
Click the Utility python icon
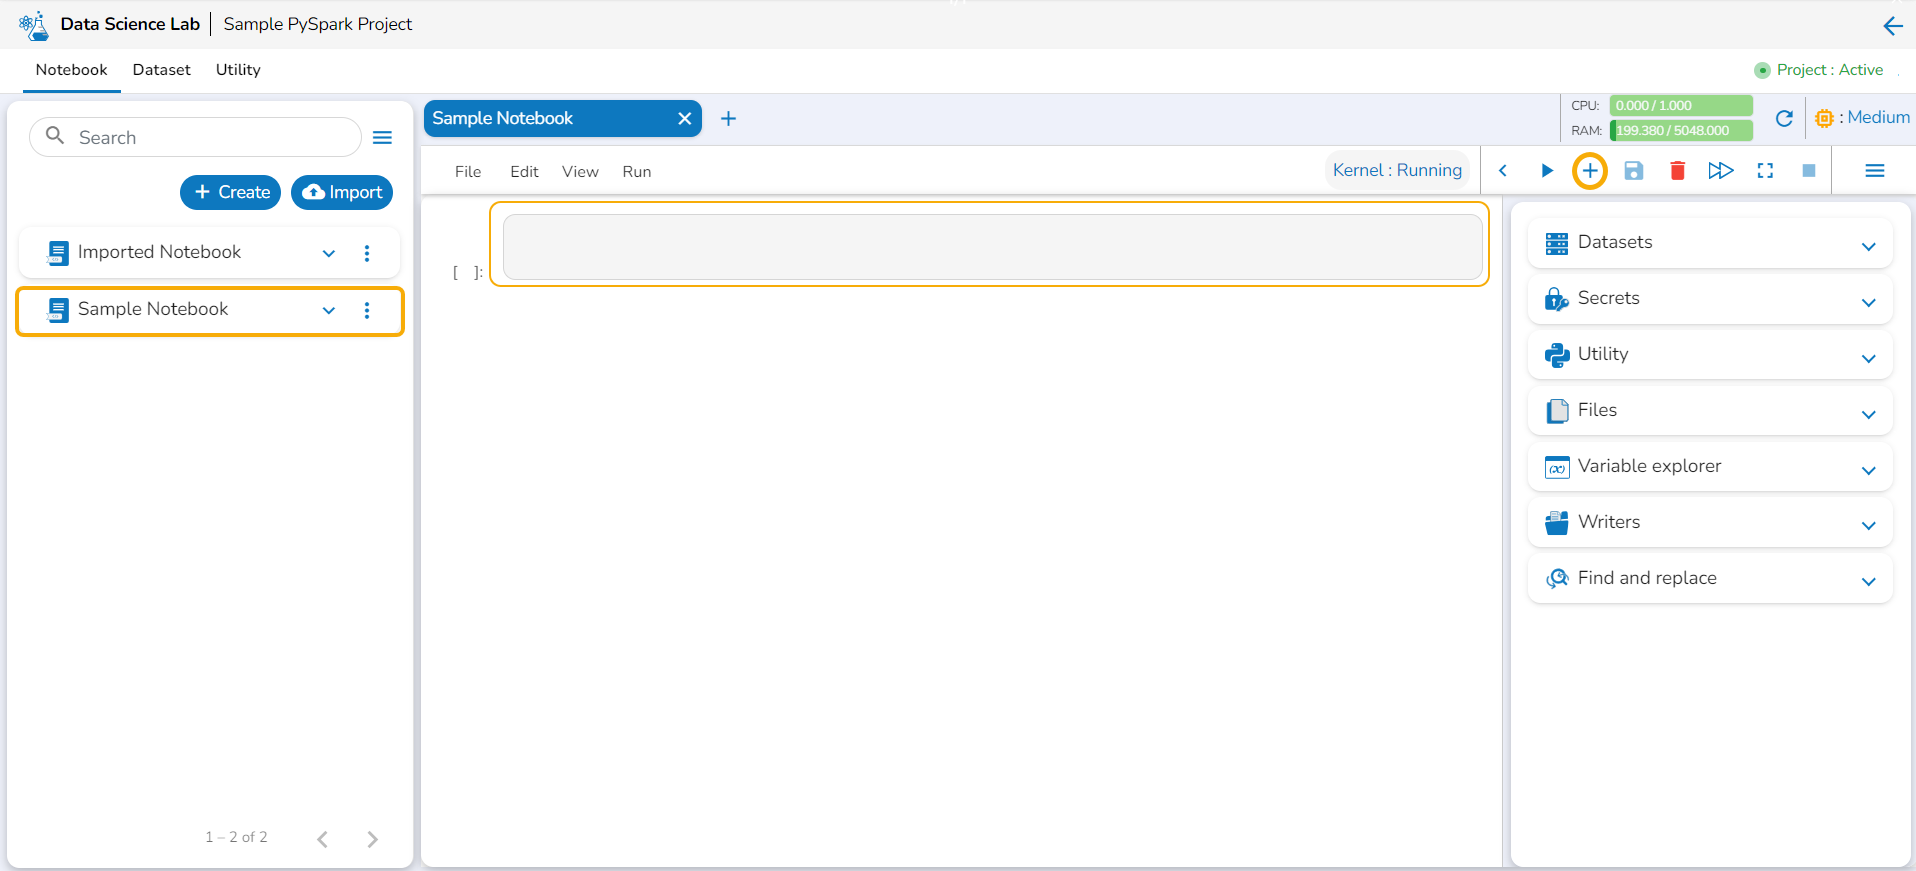(1557, 355)
